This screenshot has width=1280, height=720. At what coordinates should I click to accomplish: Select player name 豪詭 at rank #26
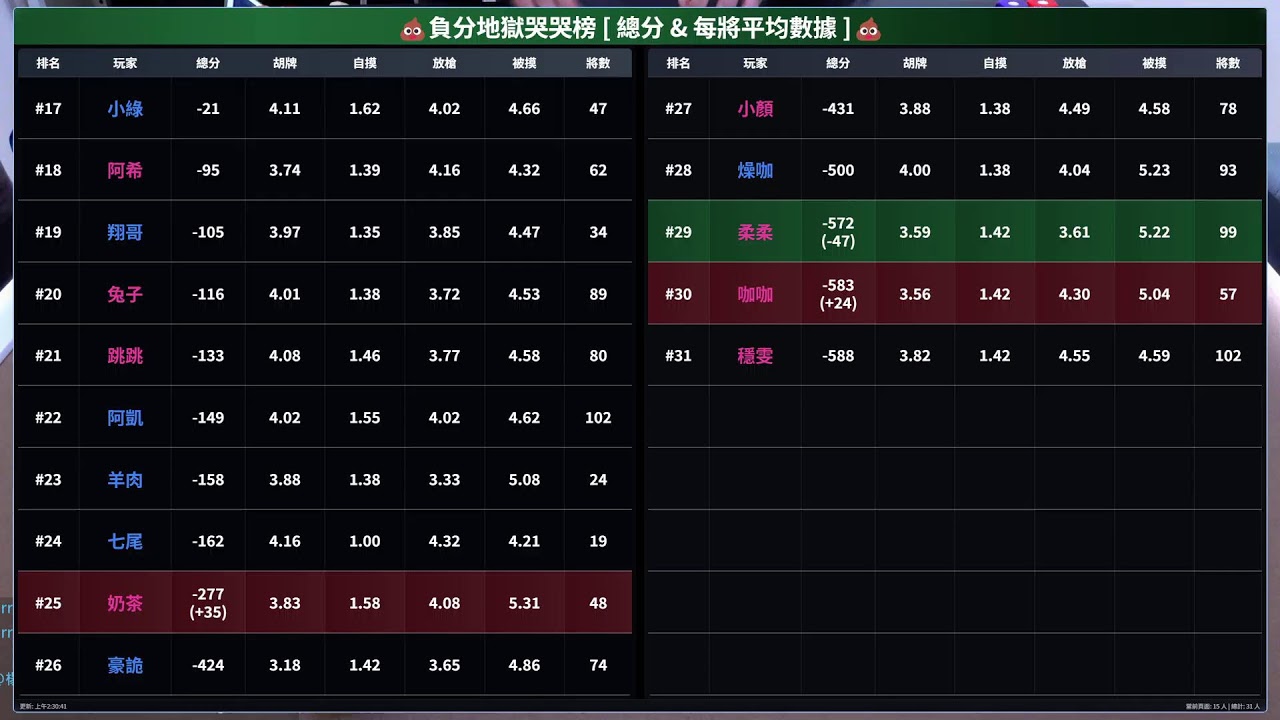point(125,665)
